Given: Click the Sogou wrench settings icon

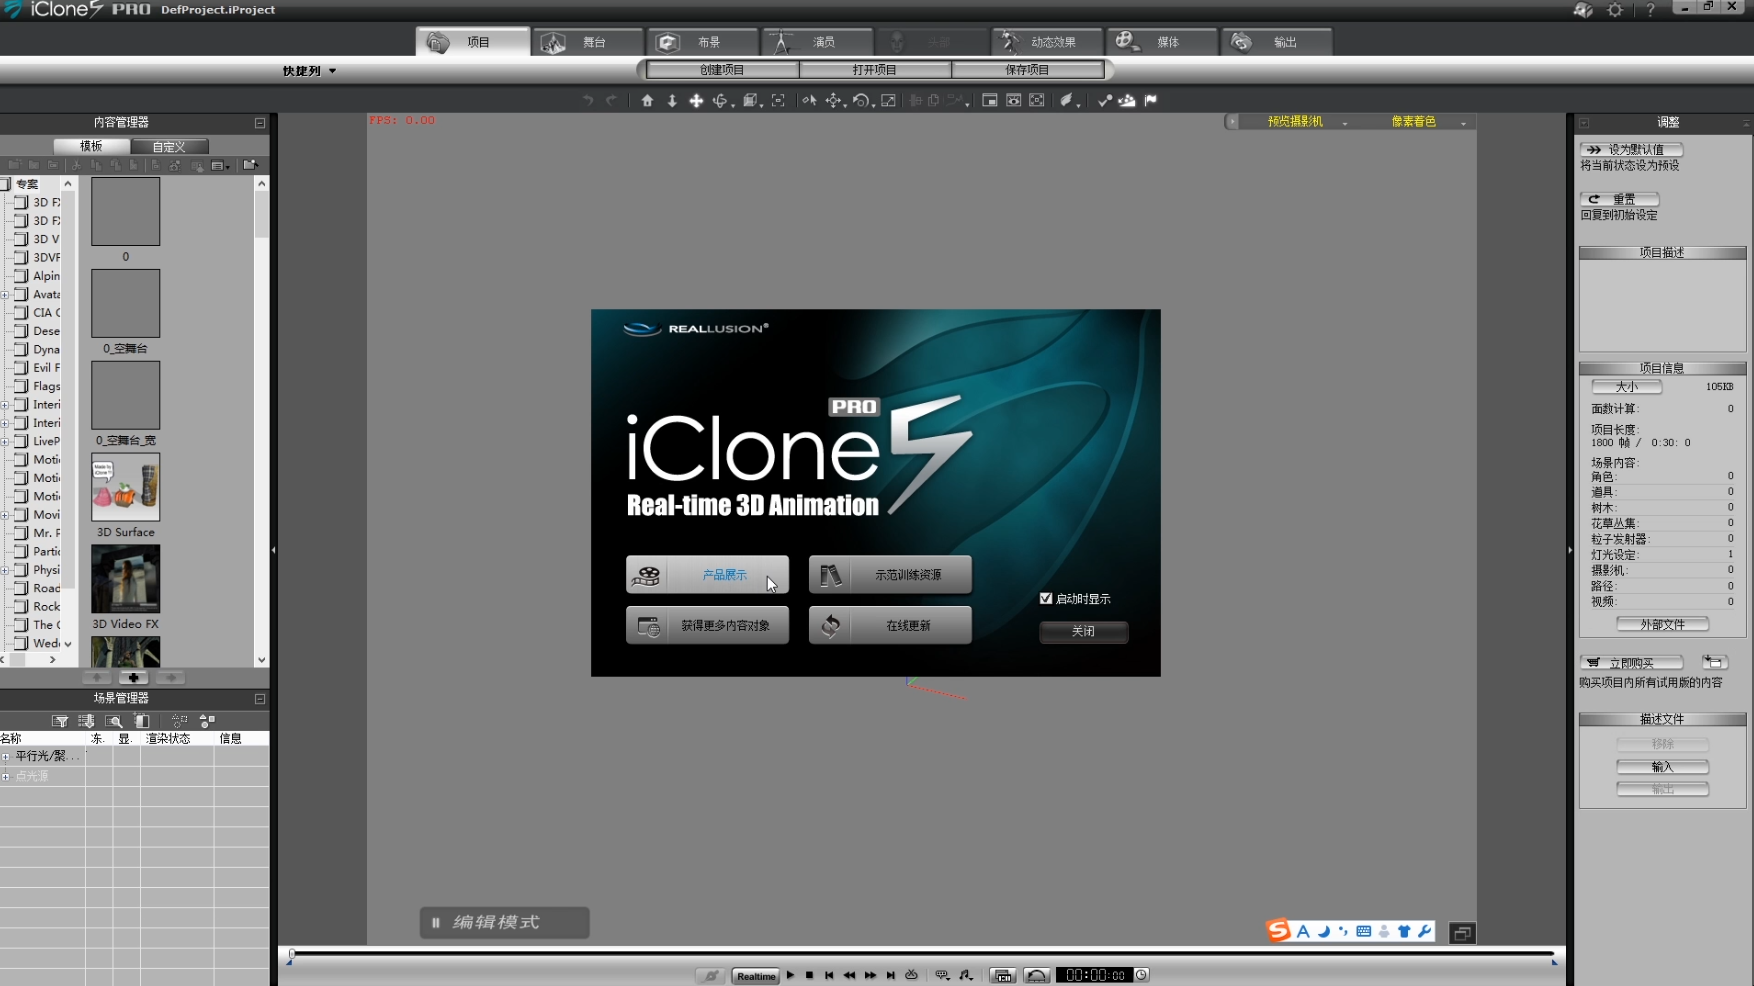Looking at the screenshot, I should (1425, 932).
